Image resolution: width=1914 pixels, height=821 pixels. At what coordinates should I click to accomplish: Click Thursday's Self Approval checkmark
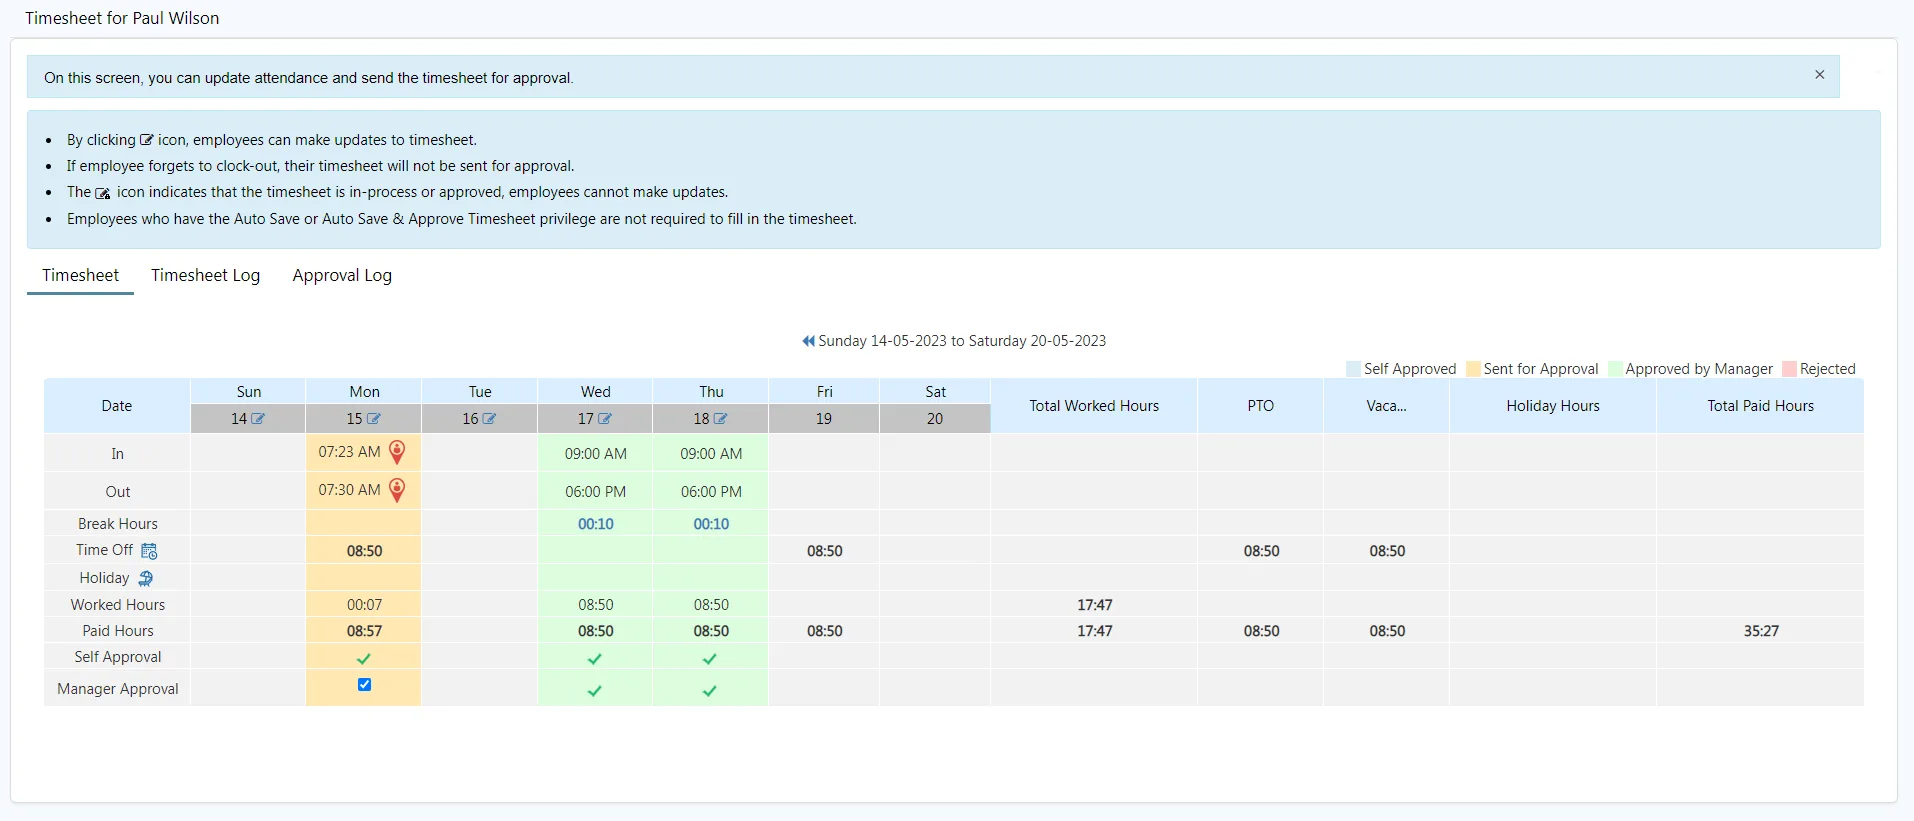coord(710,659)
